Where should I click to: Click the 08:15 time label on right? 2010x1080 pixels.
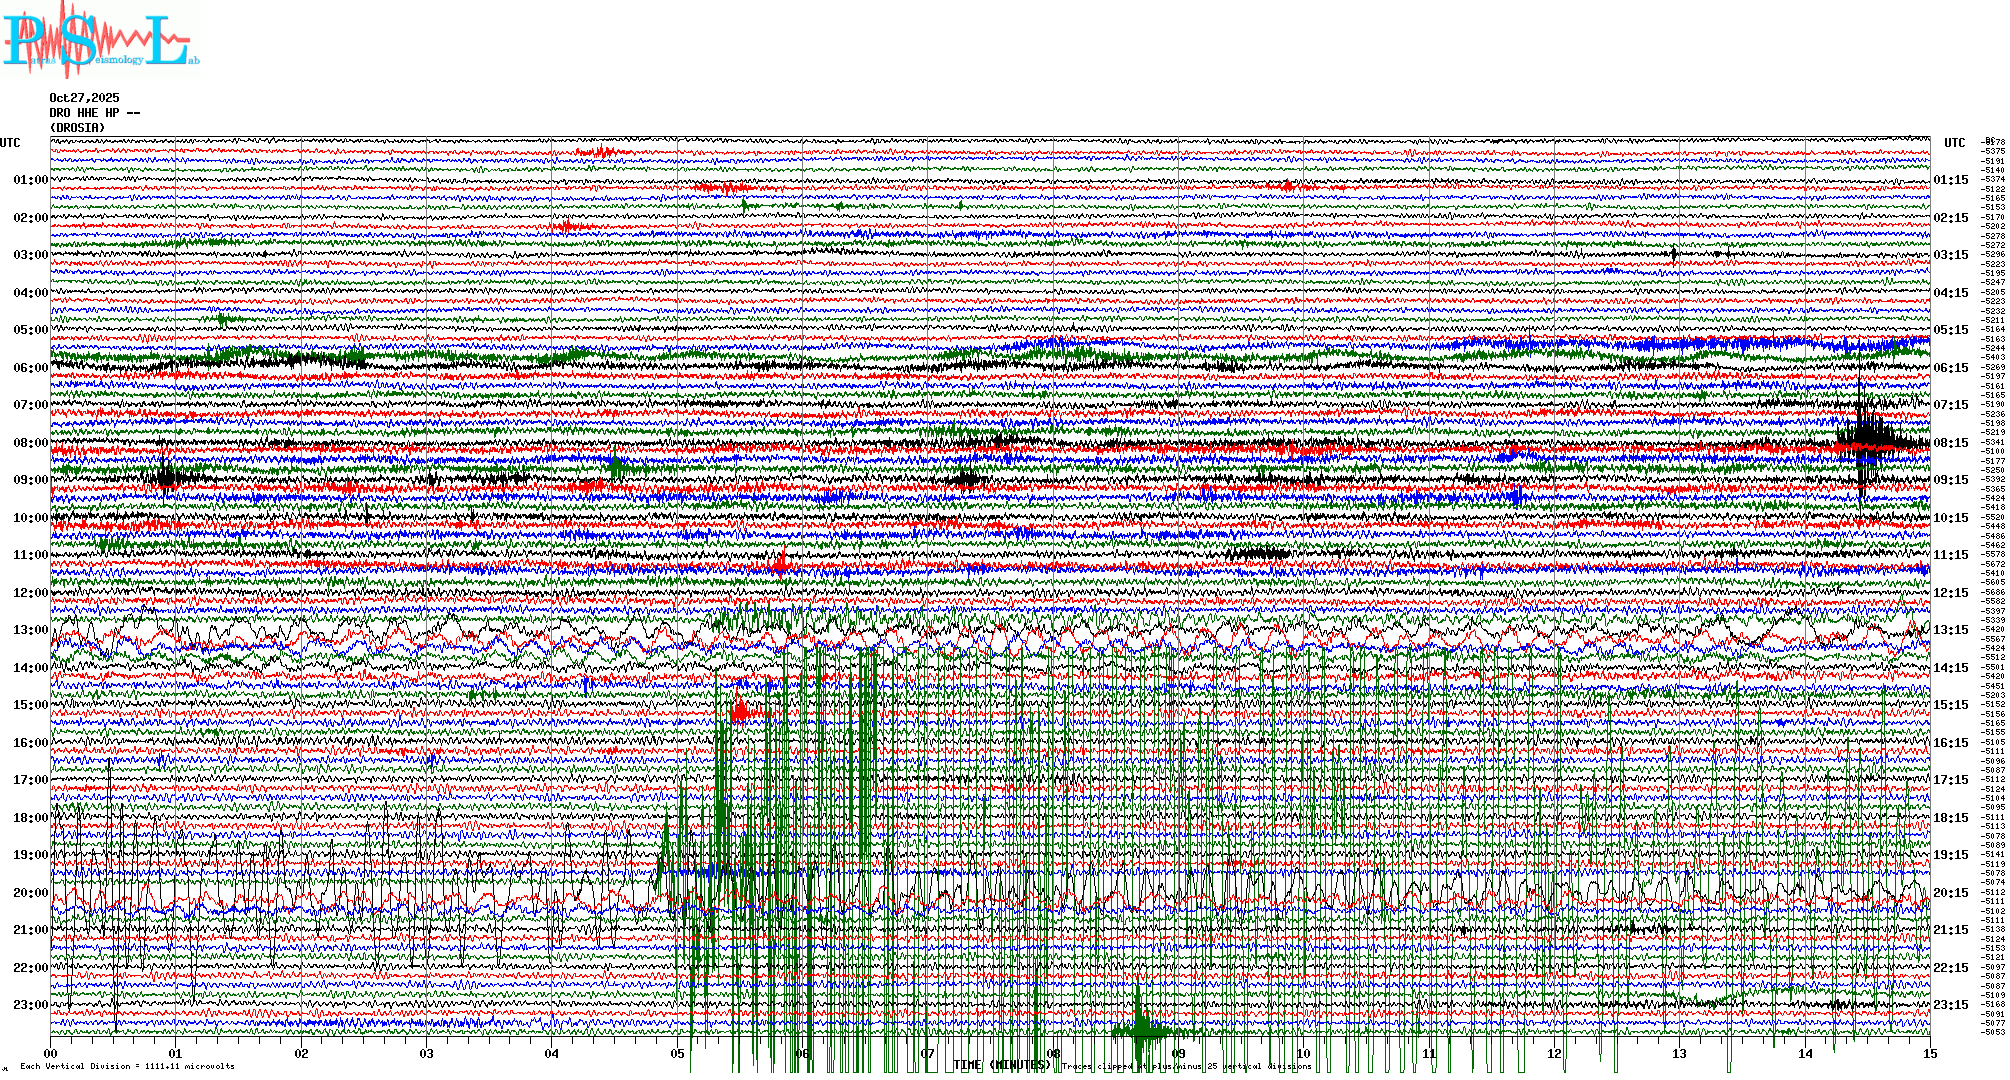click(x=1950, y=443)
